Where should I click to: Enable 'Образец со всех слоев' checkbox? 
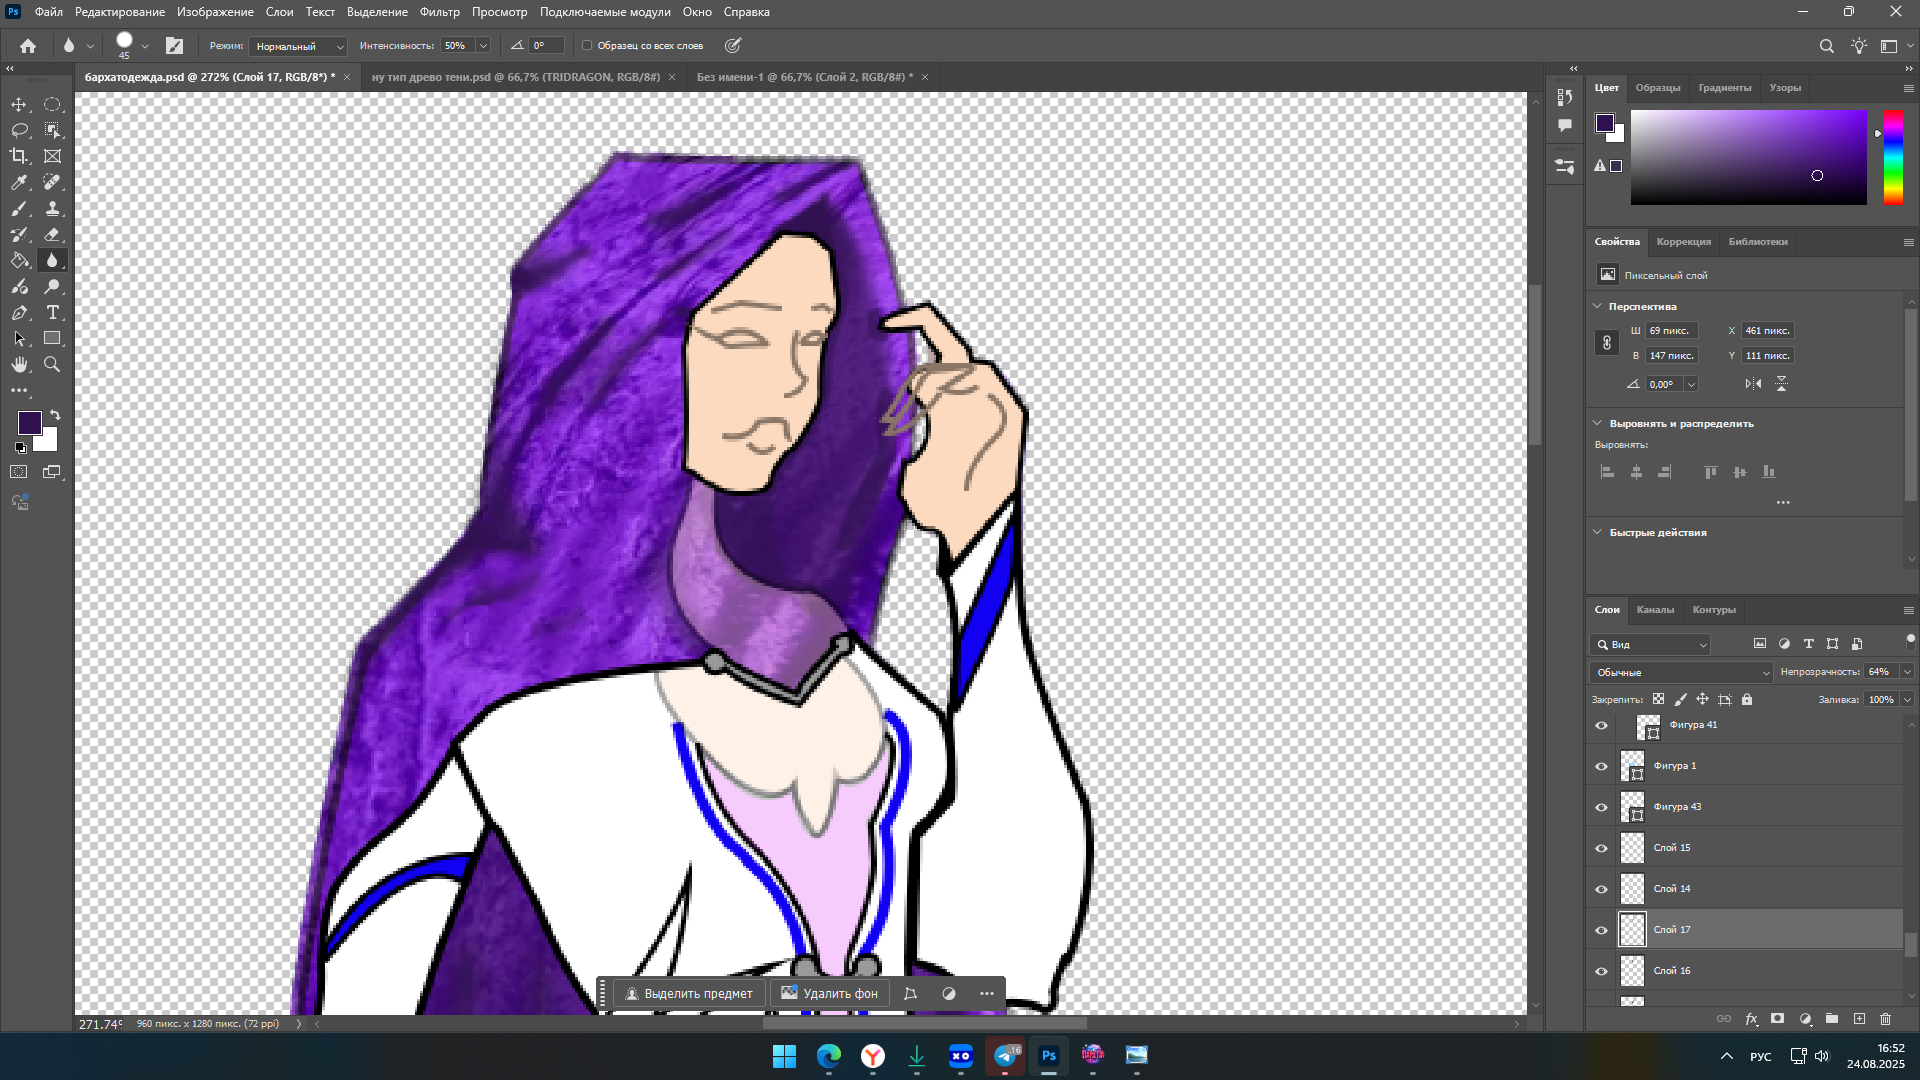coord(588,45)
